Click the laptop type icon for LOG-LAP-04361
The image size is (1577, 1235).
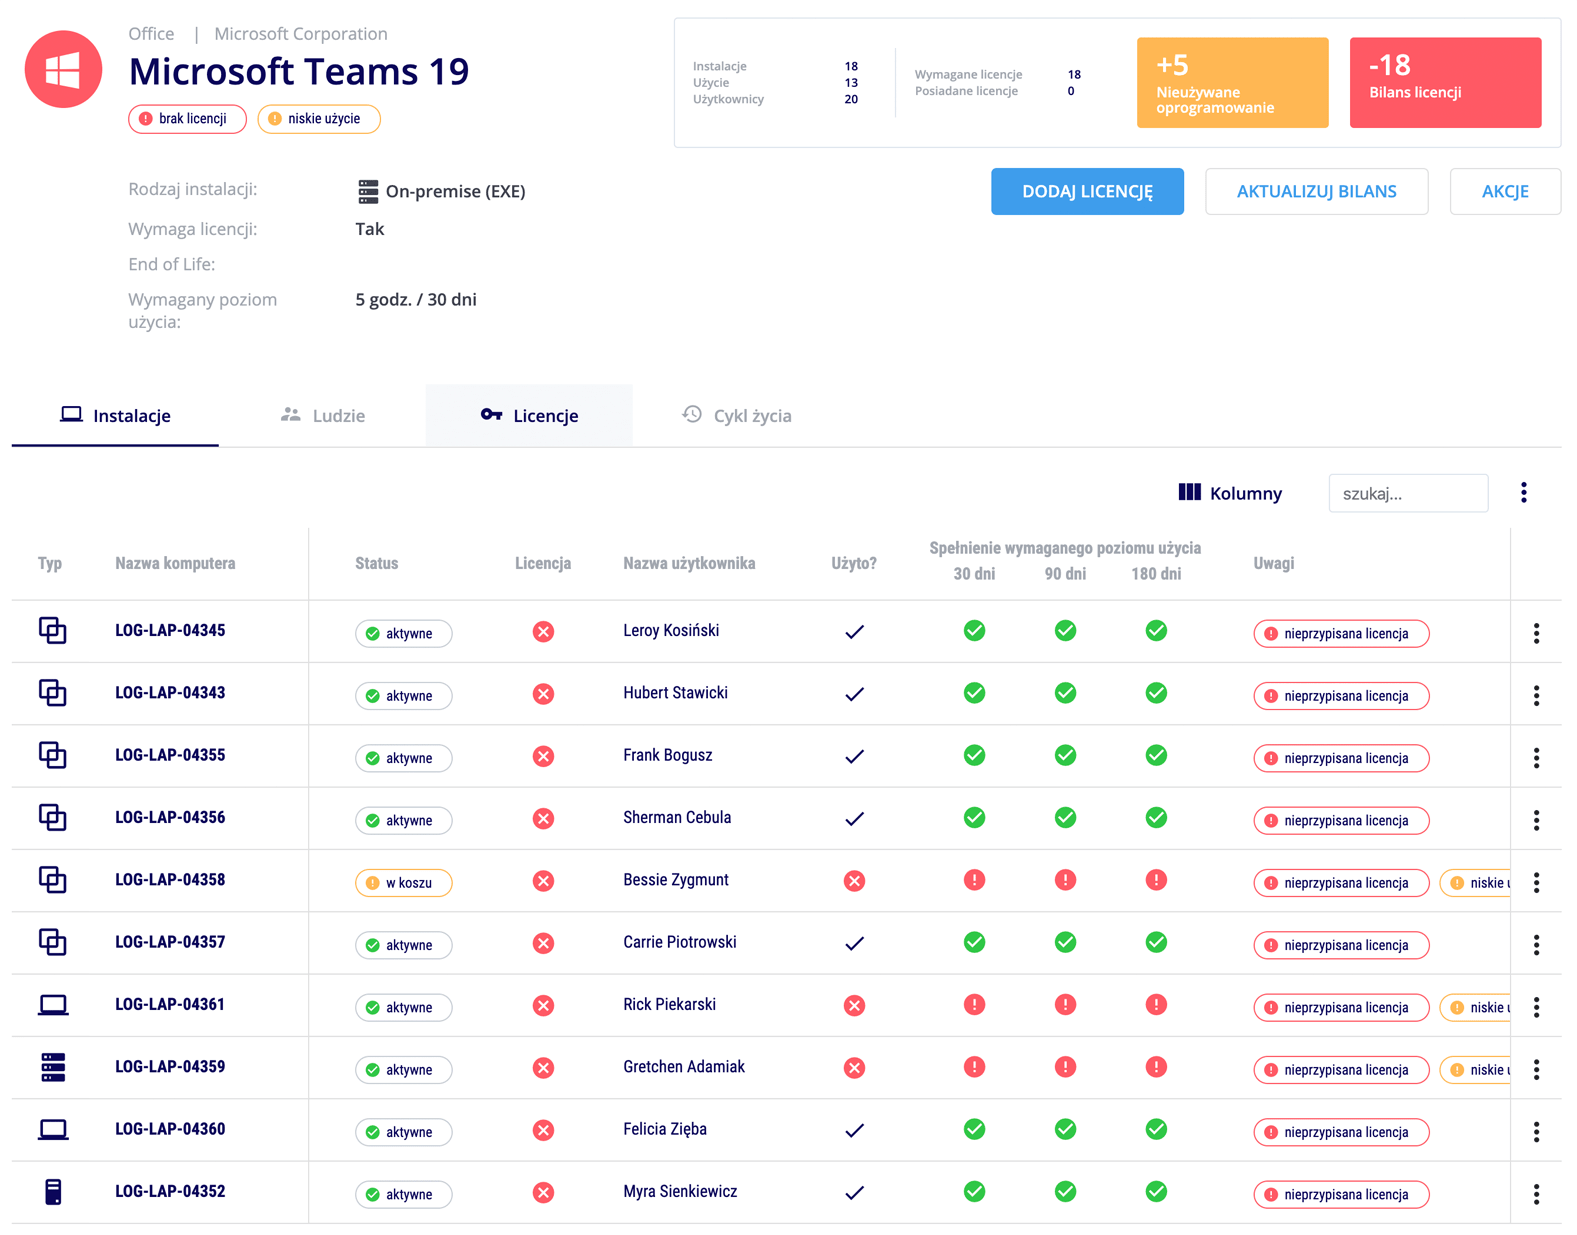53,1005
